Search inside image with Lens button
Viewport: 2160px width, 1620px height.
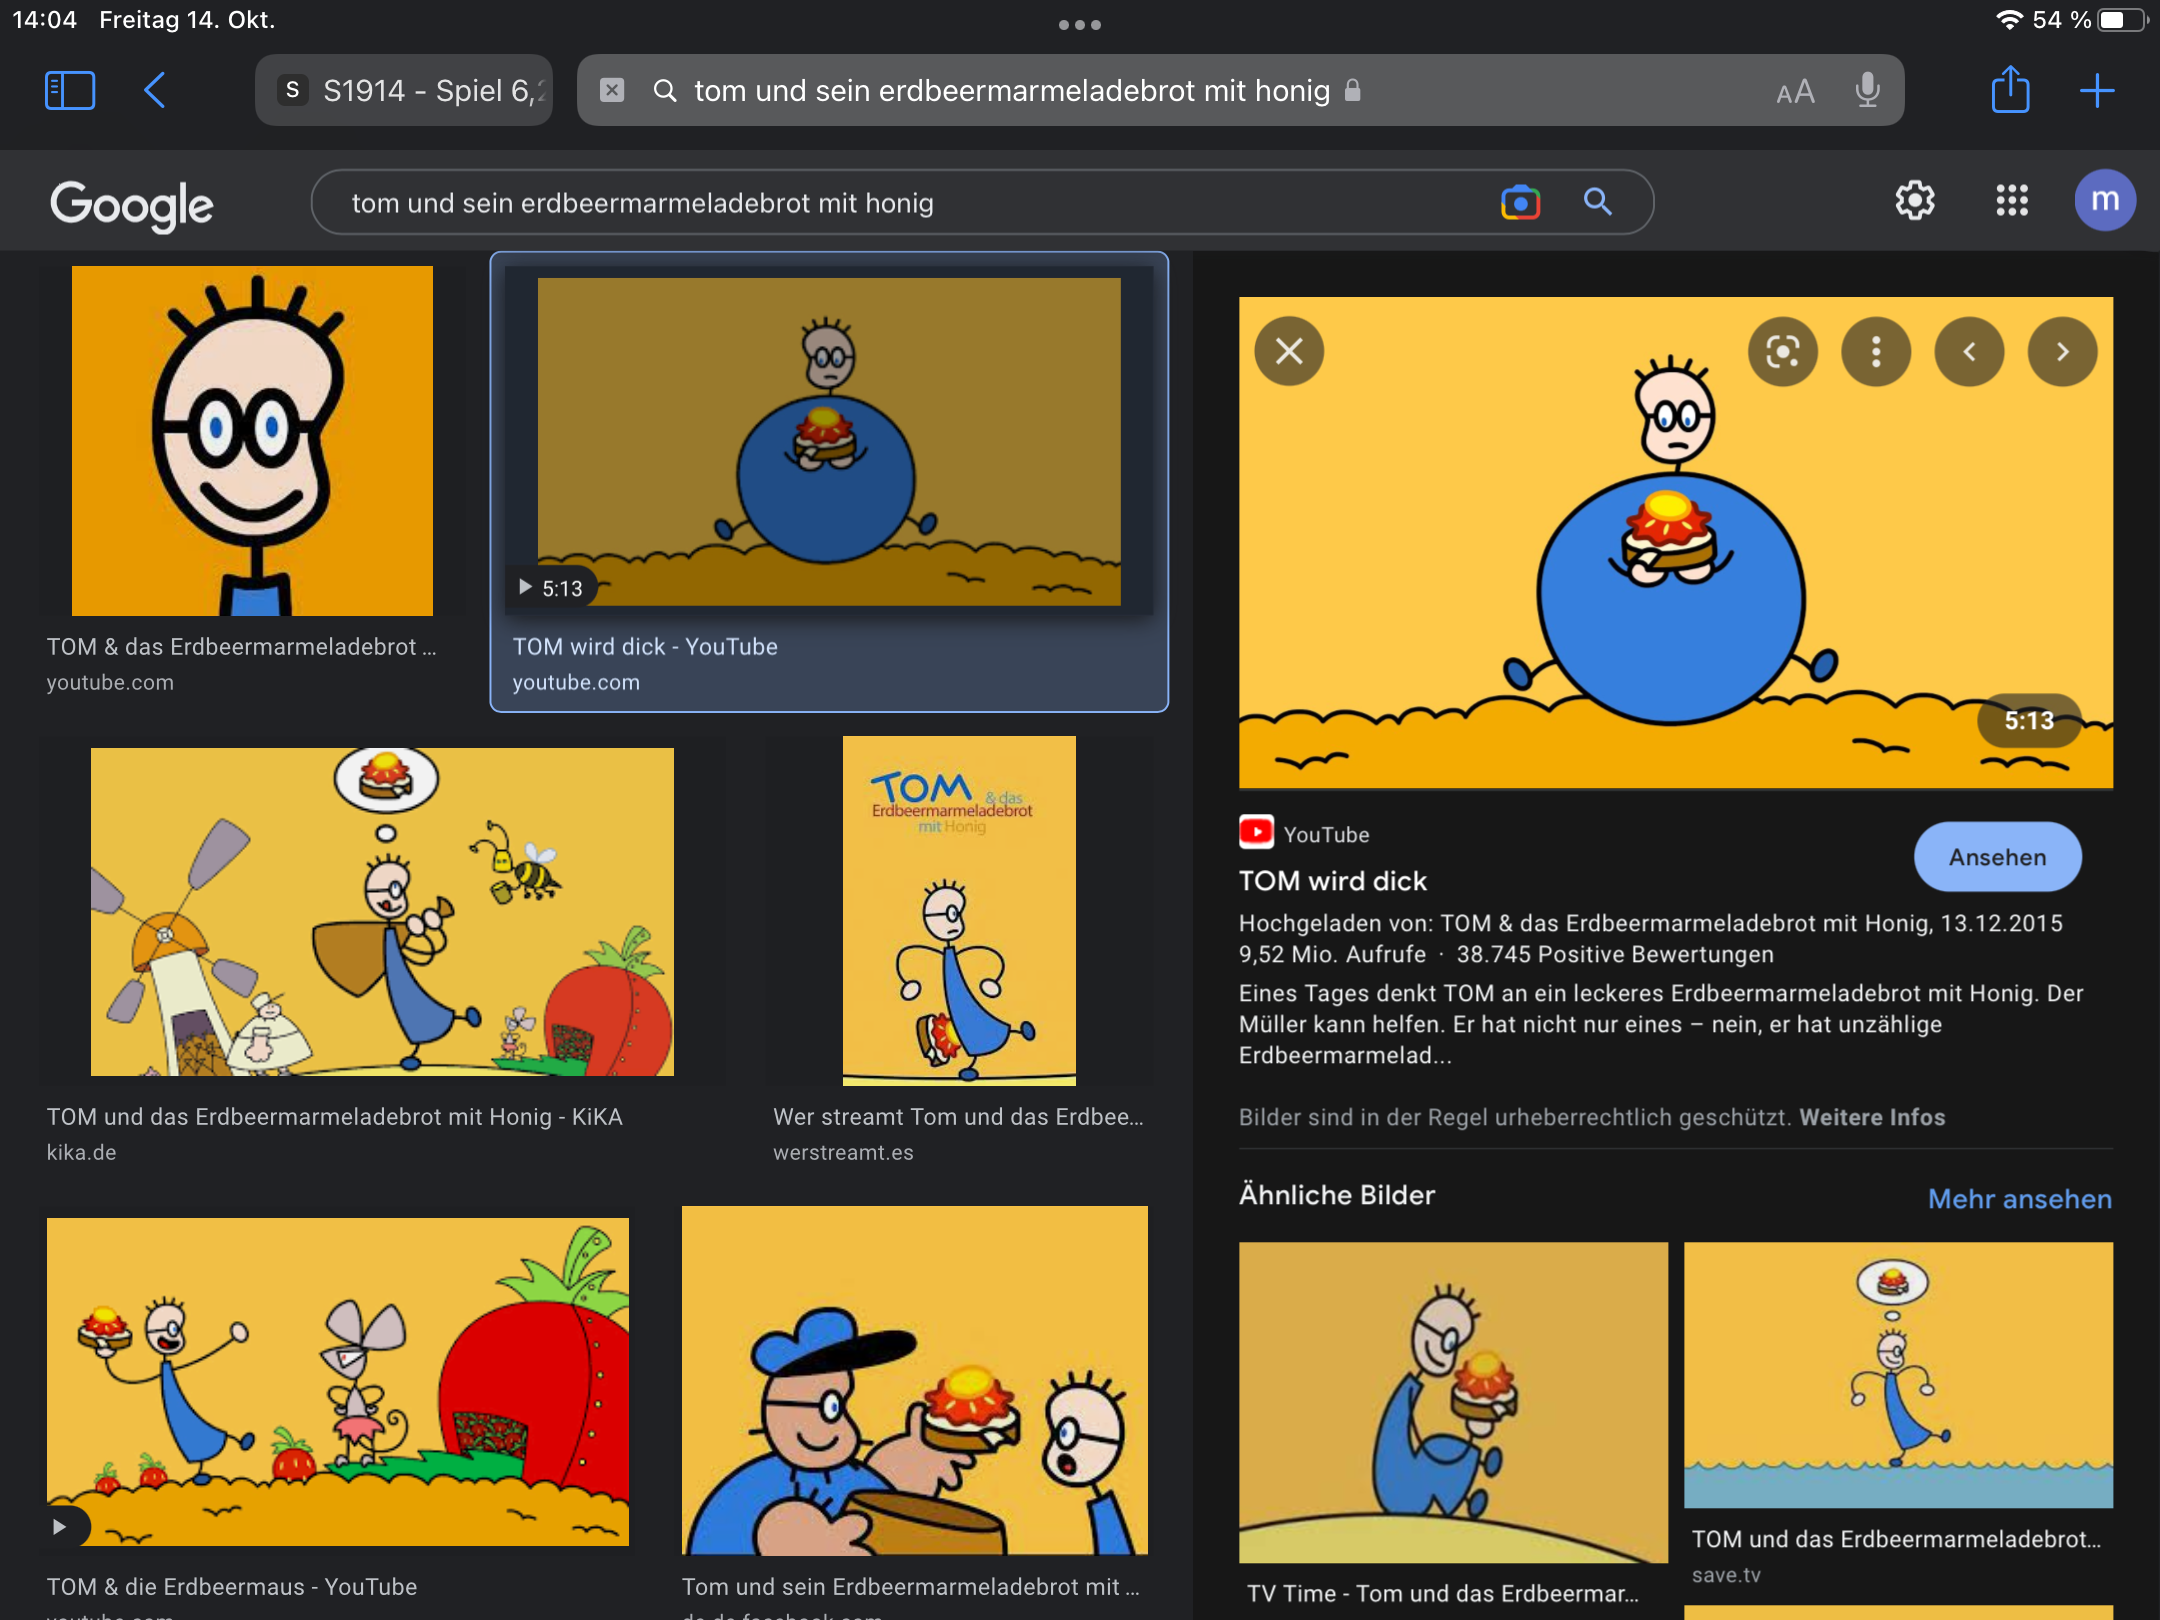(1783, 351)
